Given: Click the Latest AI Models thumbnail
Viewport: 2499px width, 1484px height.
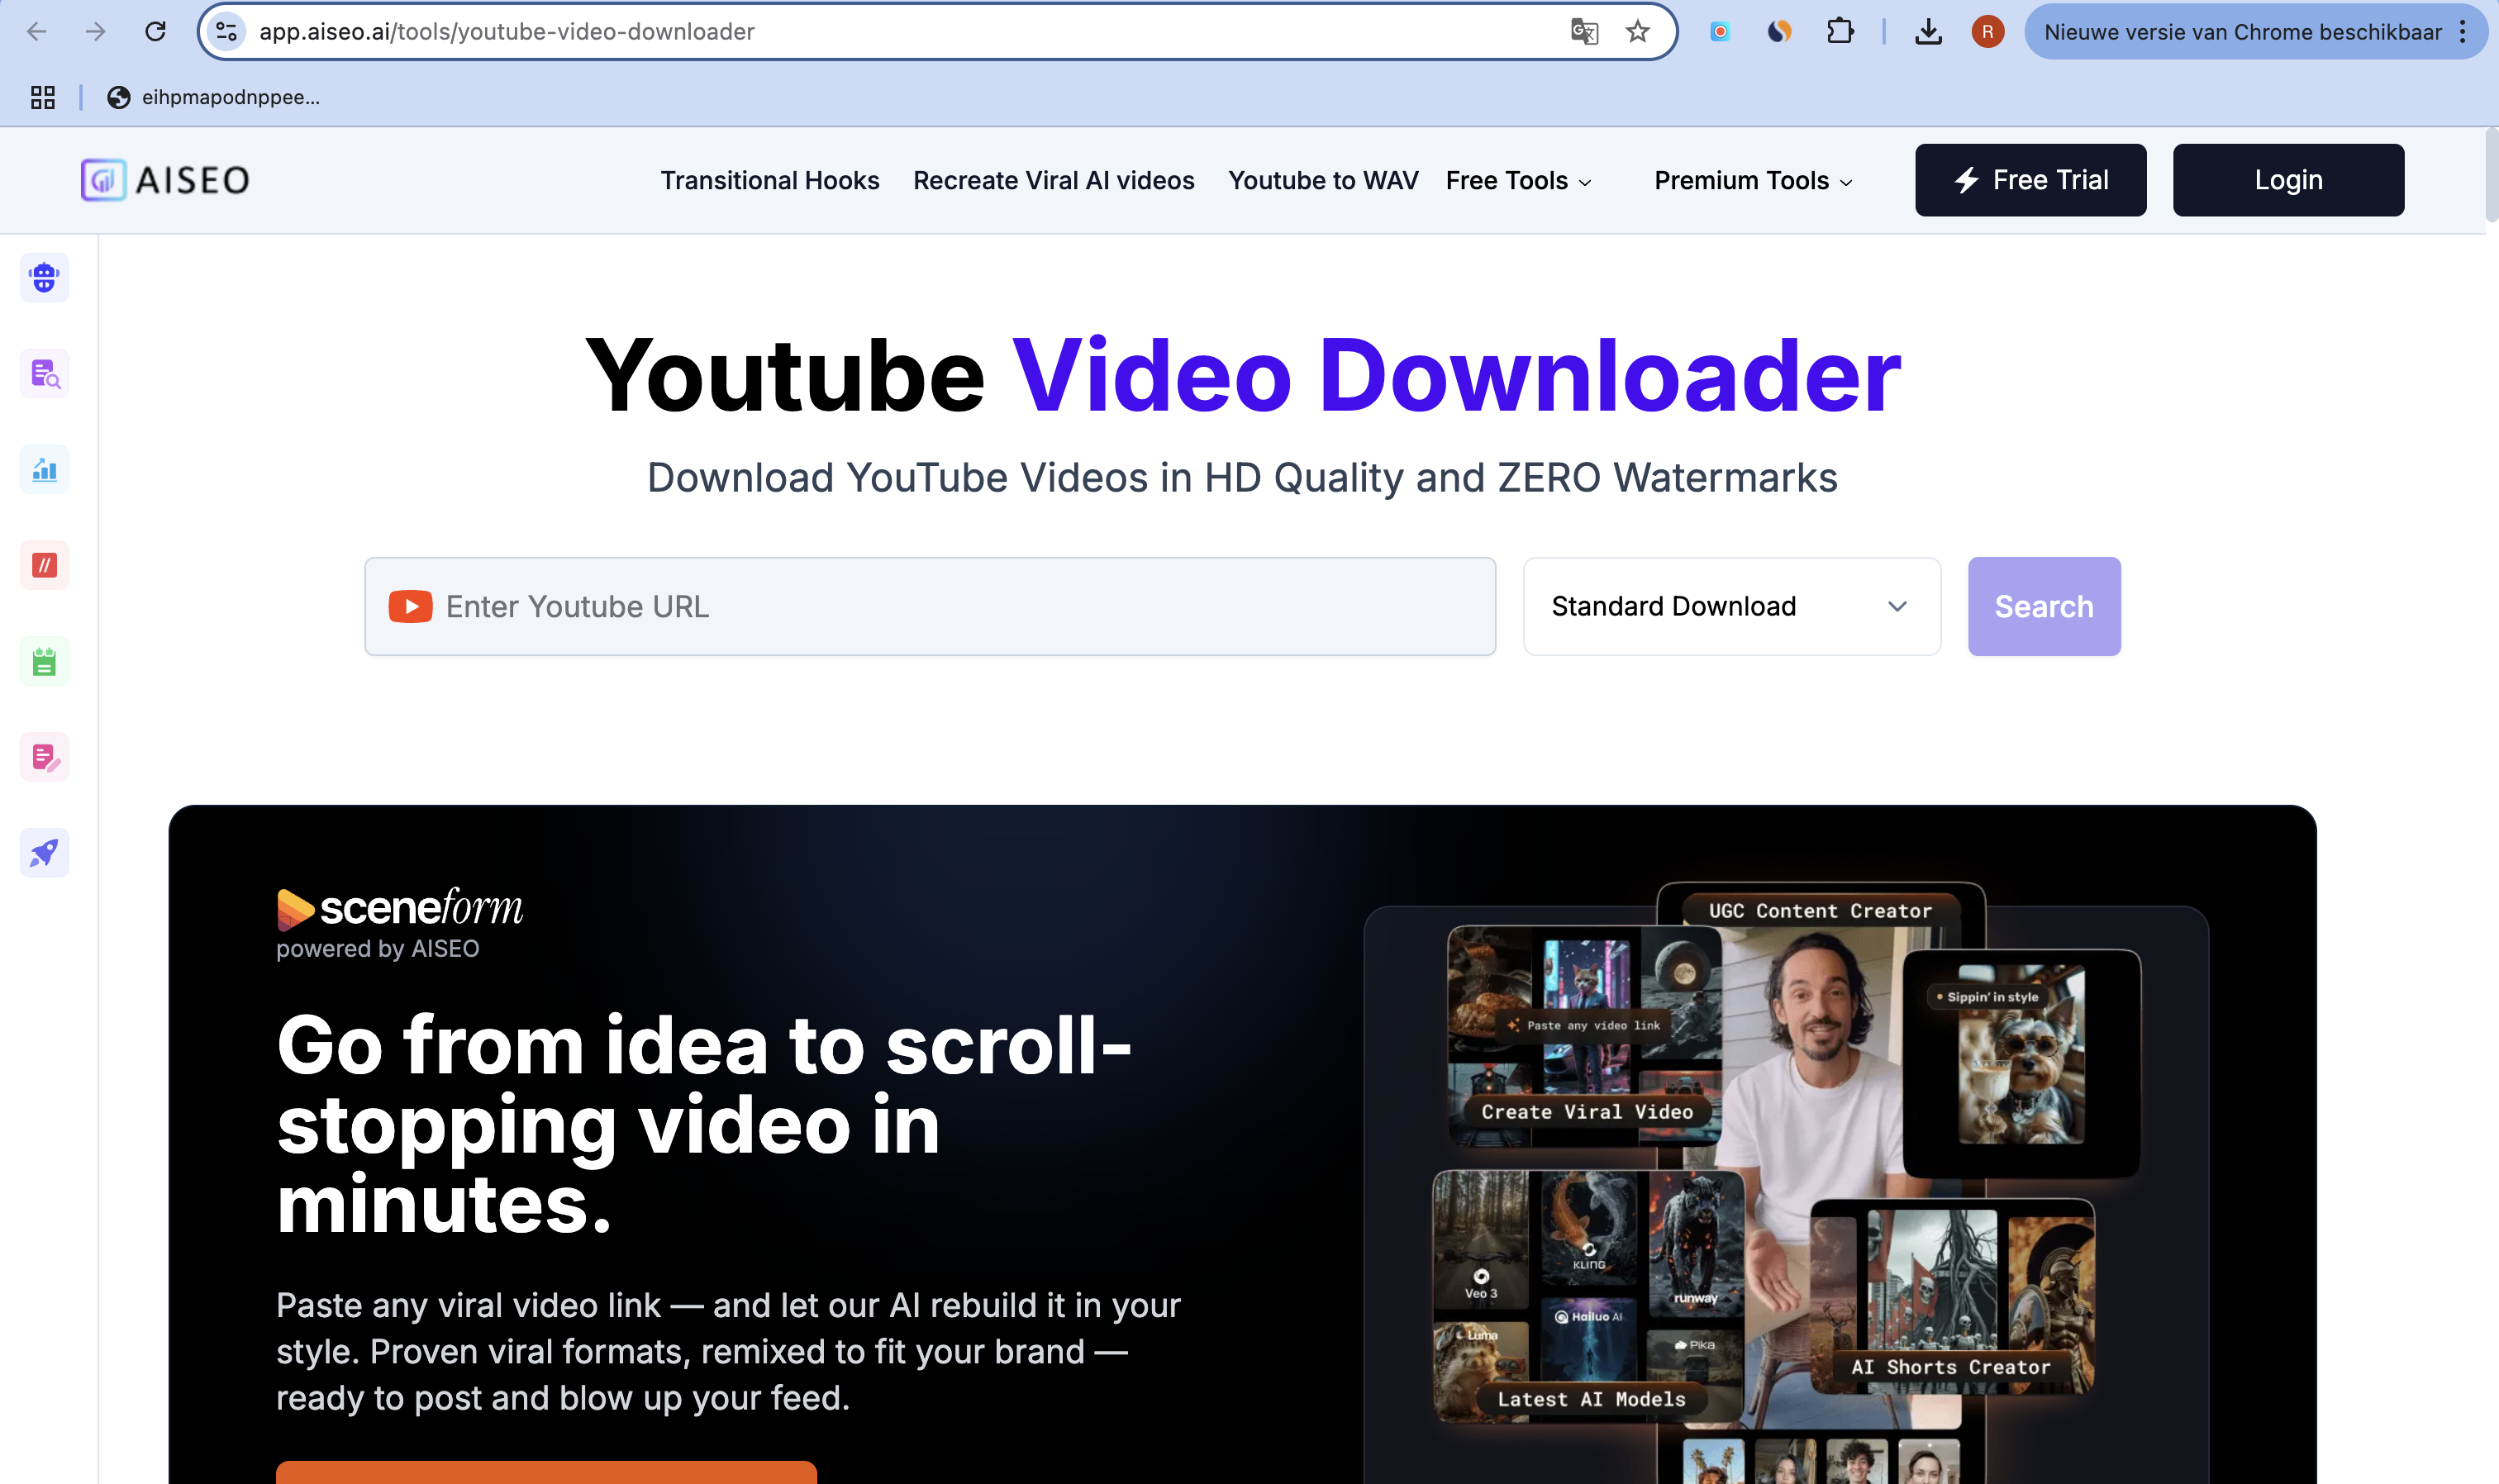Looking at the screenshot, I should [x=1589, y=1296].
